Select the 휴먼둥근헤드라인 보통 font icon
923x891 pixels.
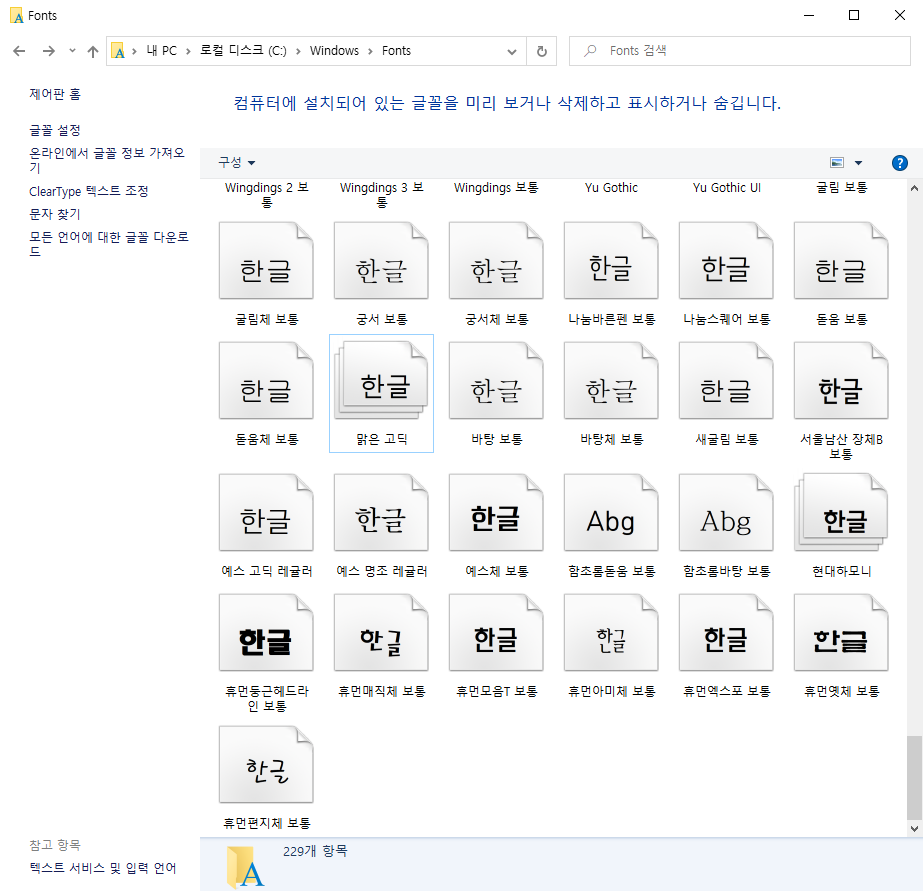(266, 633)
